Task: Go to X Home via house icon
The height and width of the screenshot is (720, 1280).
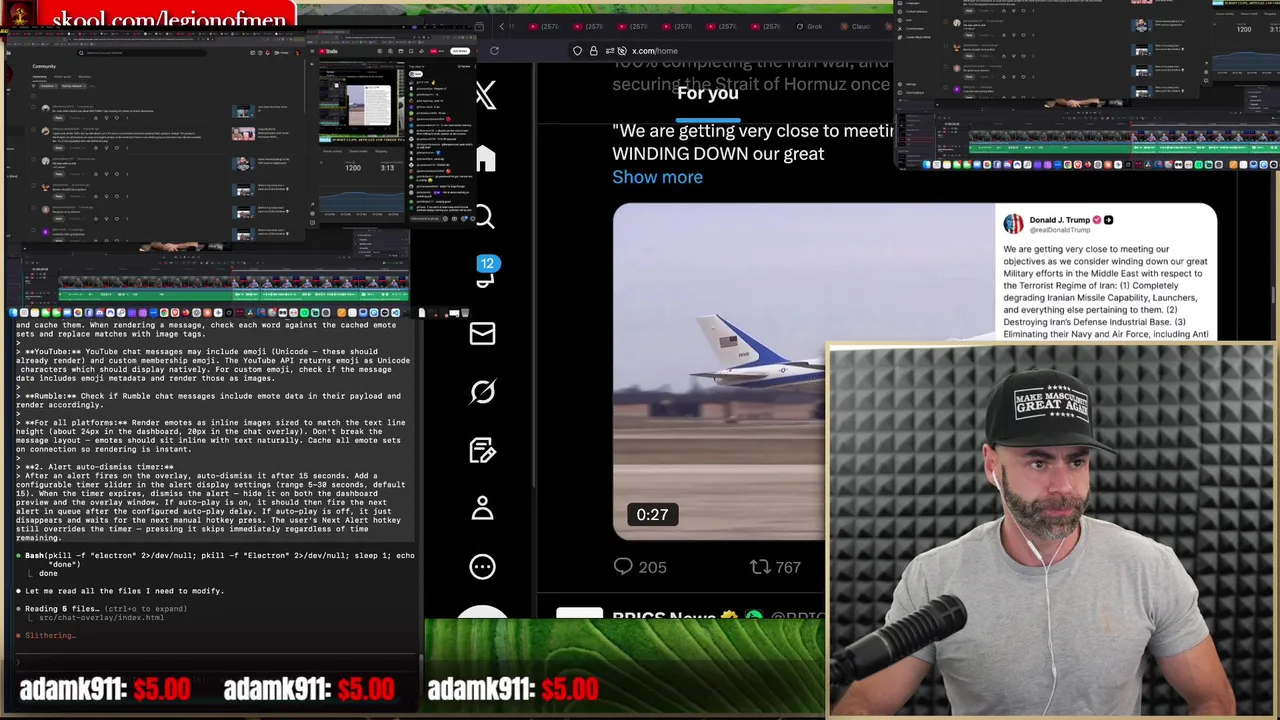Action: pos(485,158)
